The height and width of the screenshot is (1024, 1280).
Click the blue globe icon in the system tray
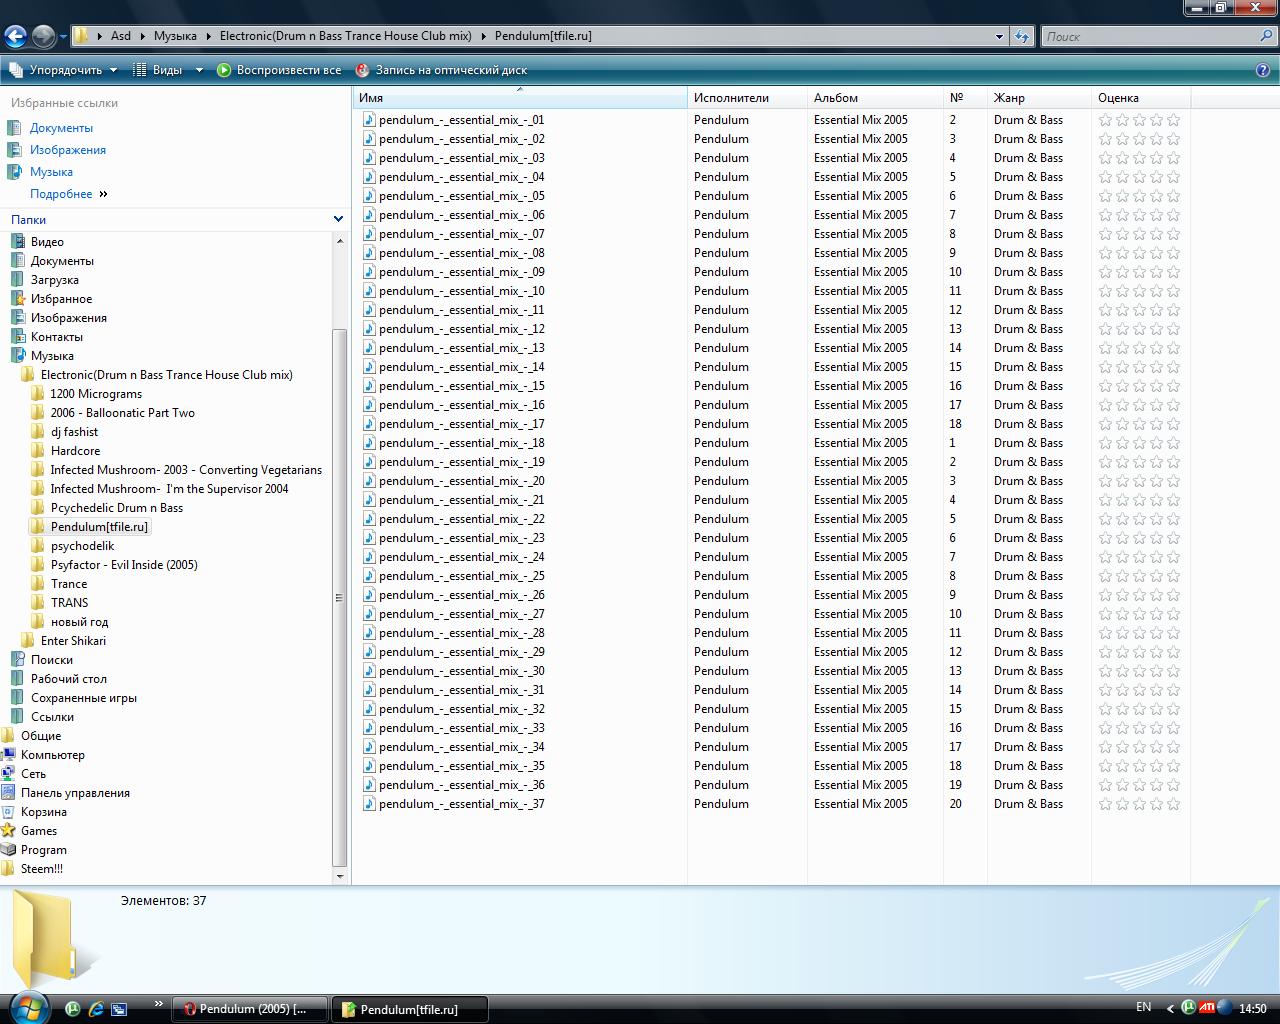(1223, 1008)
